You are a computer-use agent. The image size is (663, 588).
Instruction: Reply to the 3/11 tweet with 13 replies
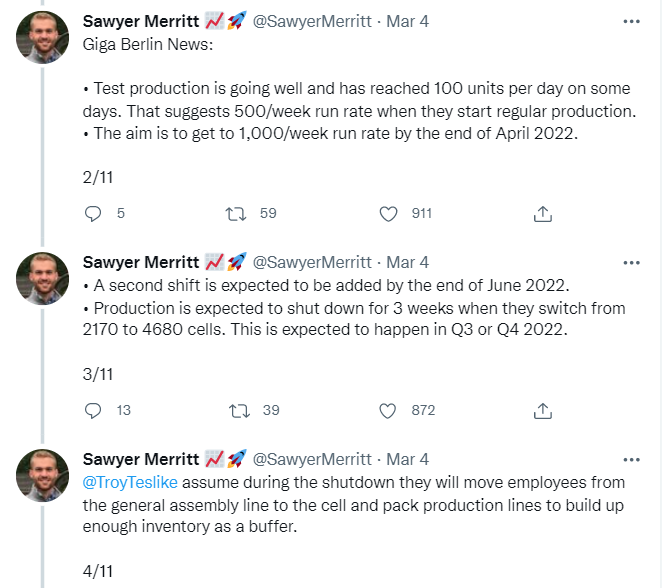coord(93,410)
